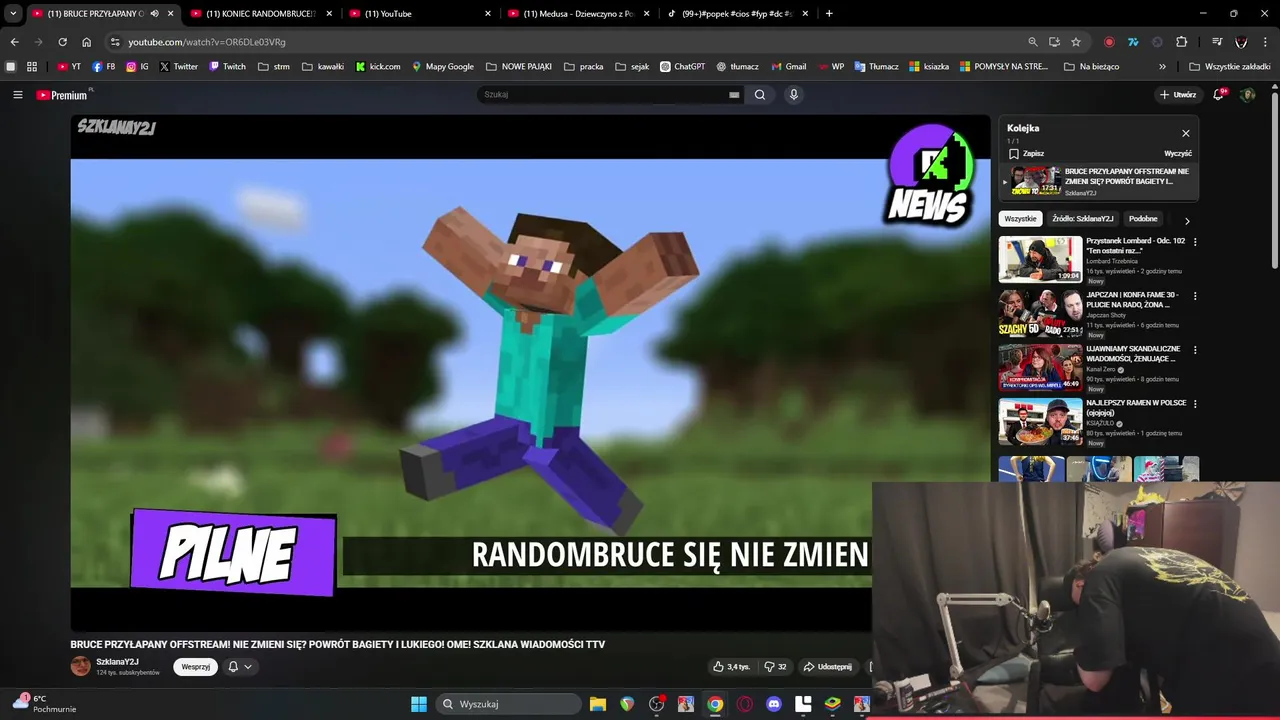Select the Źródło: SzklanaY2J chip

[1082, 219]
